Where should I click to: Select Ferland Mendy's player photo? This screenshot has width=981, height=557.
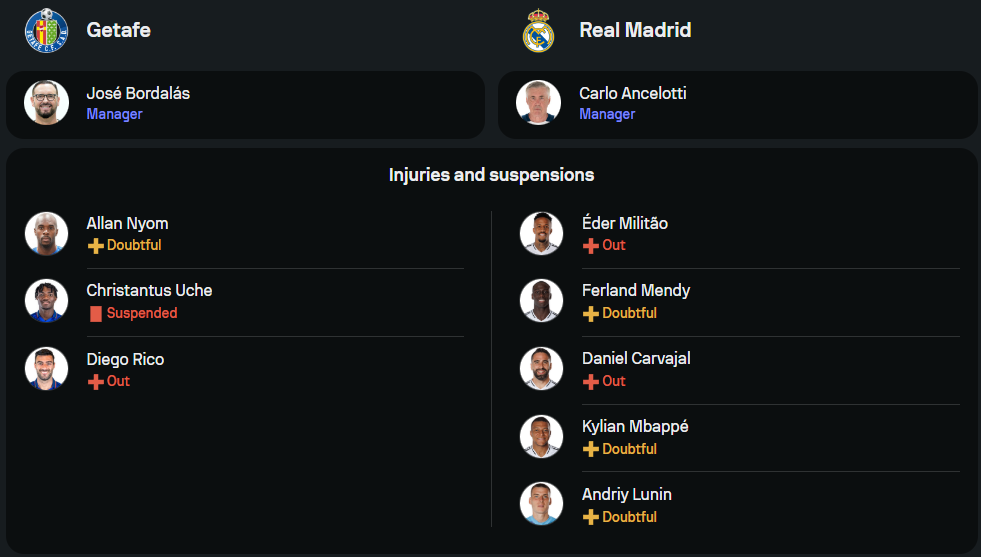[542, 301]
